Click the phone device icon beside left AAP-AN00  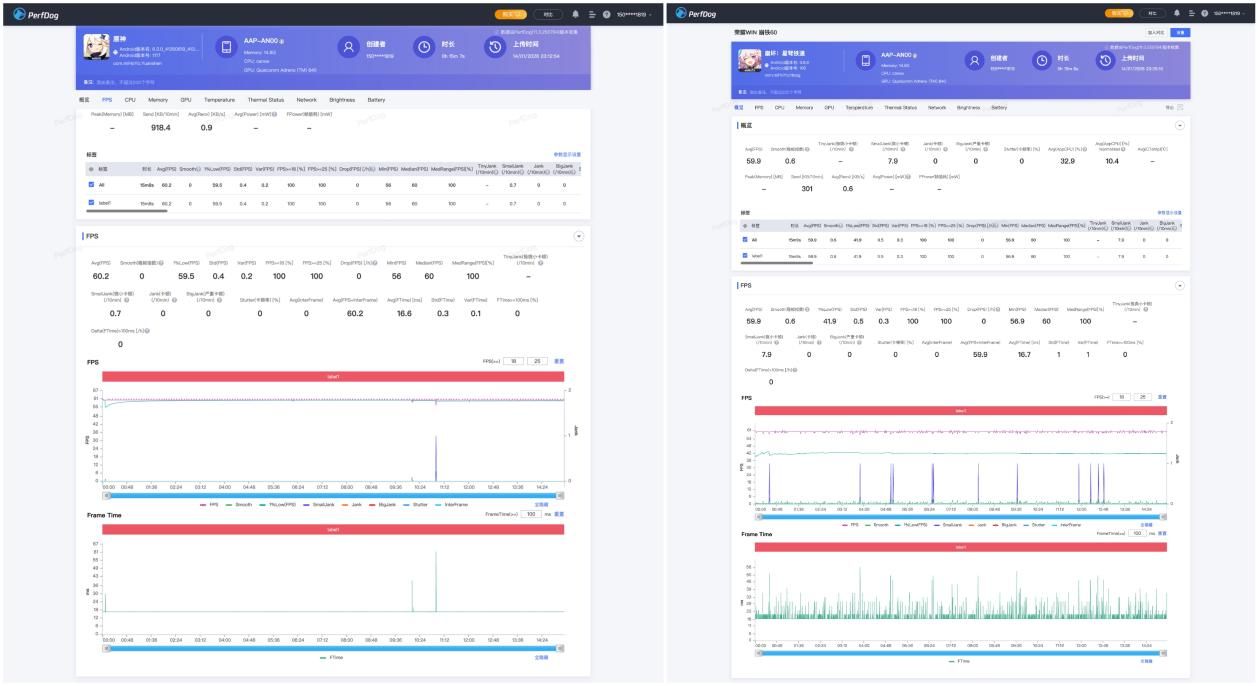click(x=227, y=48)
